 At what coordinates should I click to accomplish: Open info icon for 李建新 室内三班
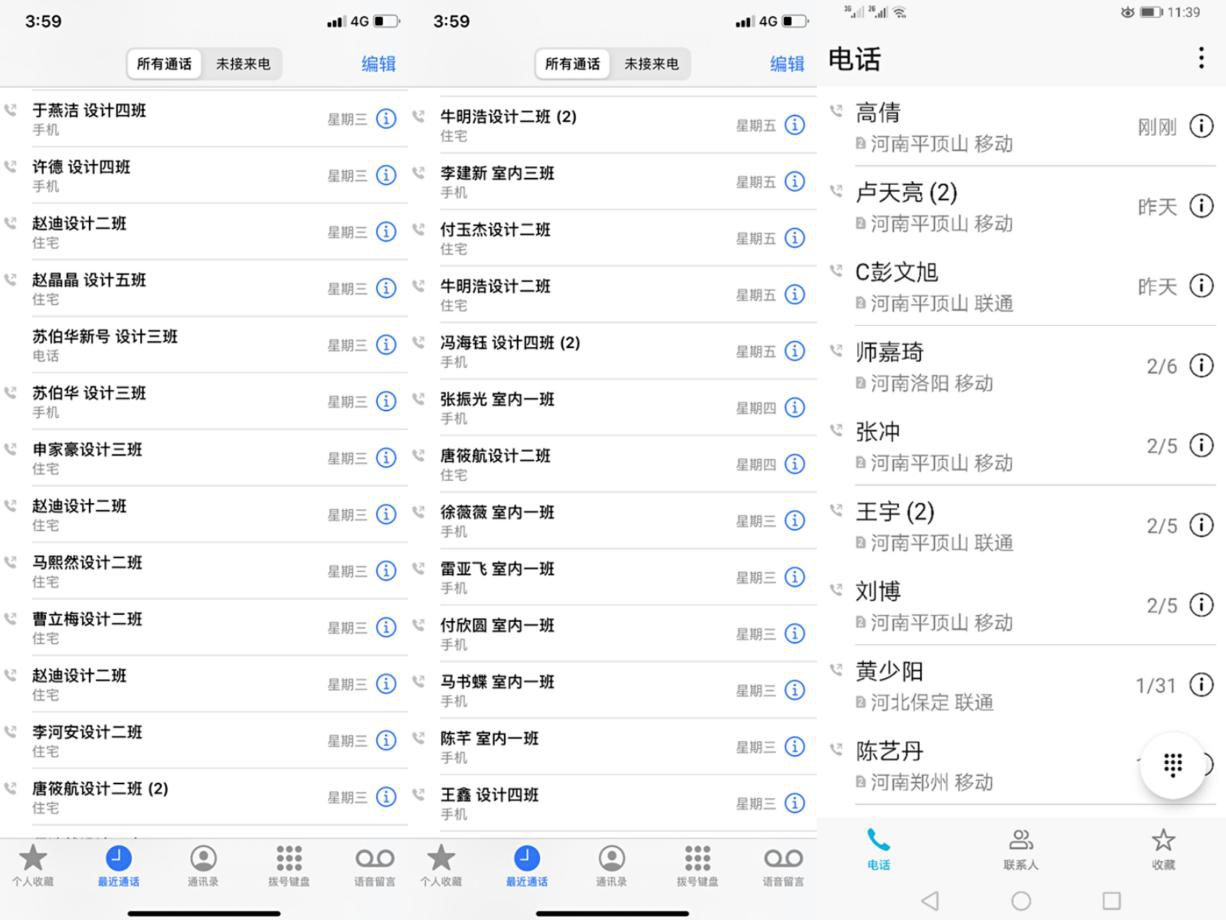tap(795, 181)
